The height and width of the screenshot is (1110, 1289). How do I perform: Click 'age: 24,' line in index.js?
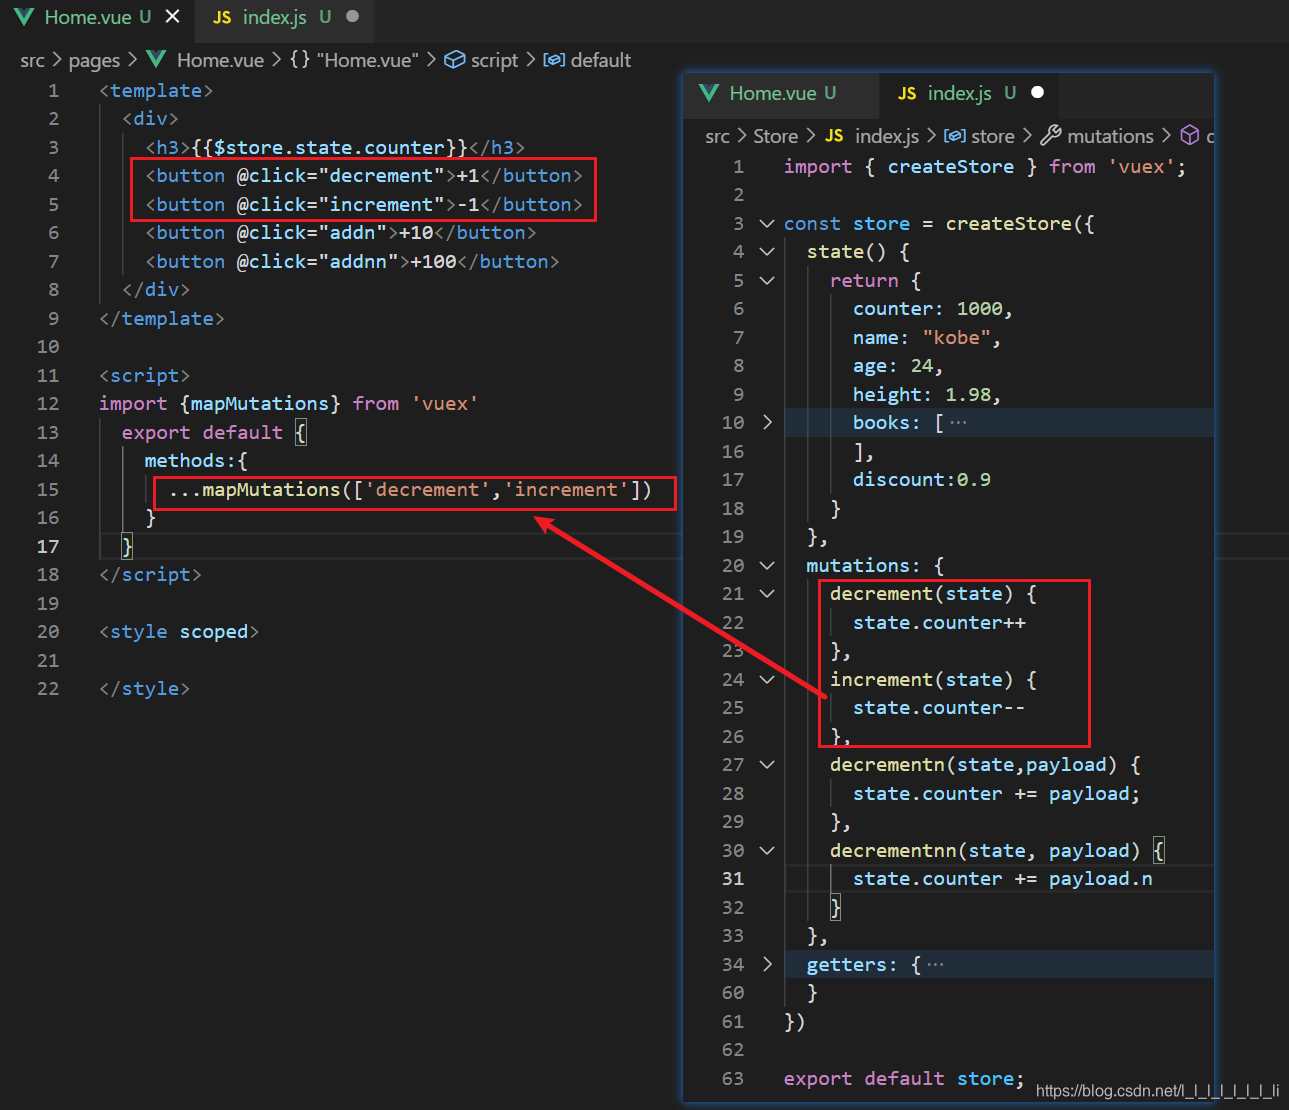(898, 366)
